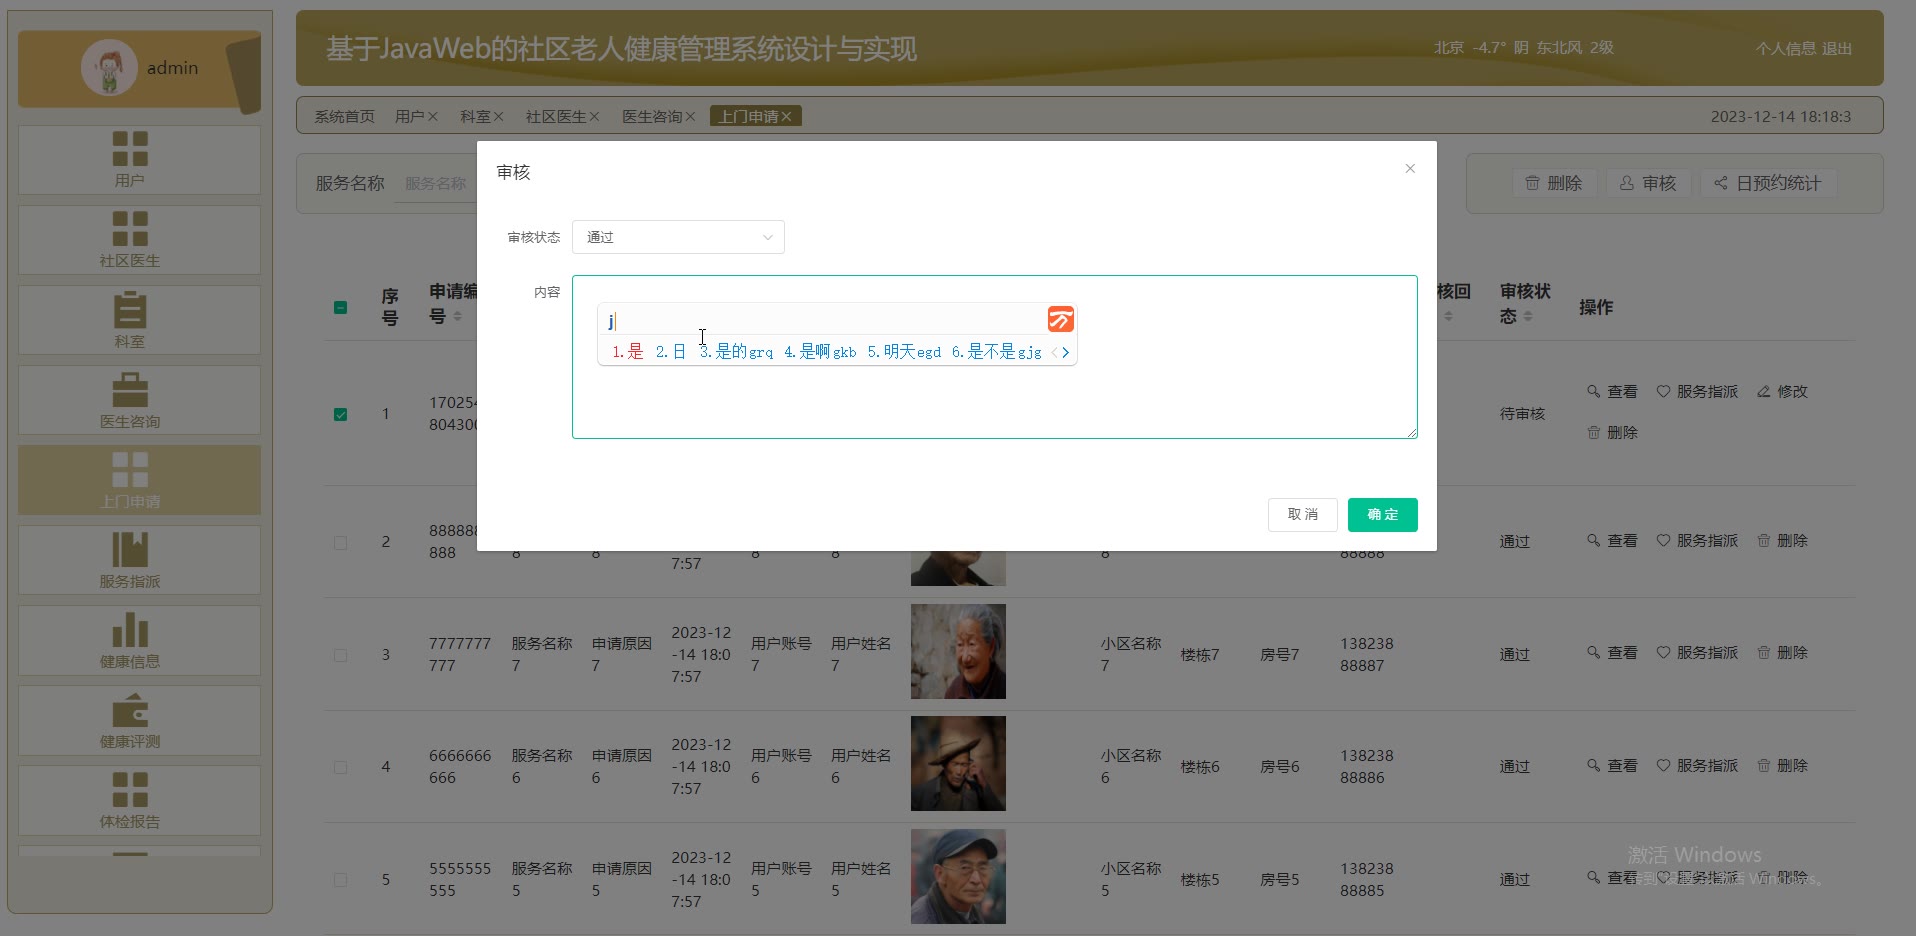Image resolution: width=1916 pixels, height=936 pixels.
Task: Open the 健康信息 chart sidebar module
Action: coord(139,640)
